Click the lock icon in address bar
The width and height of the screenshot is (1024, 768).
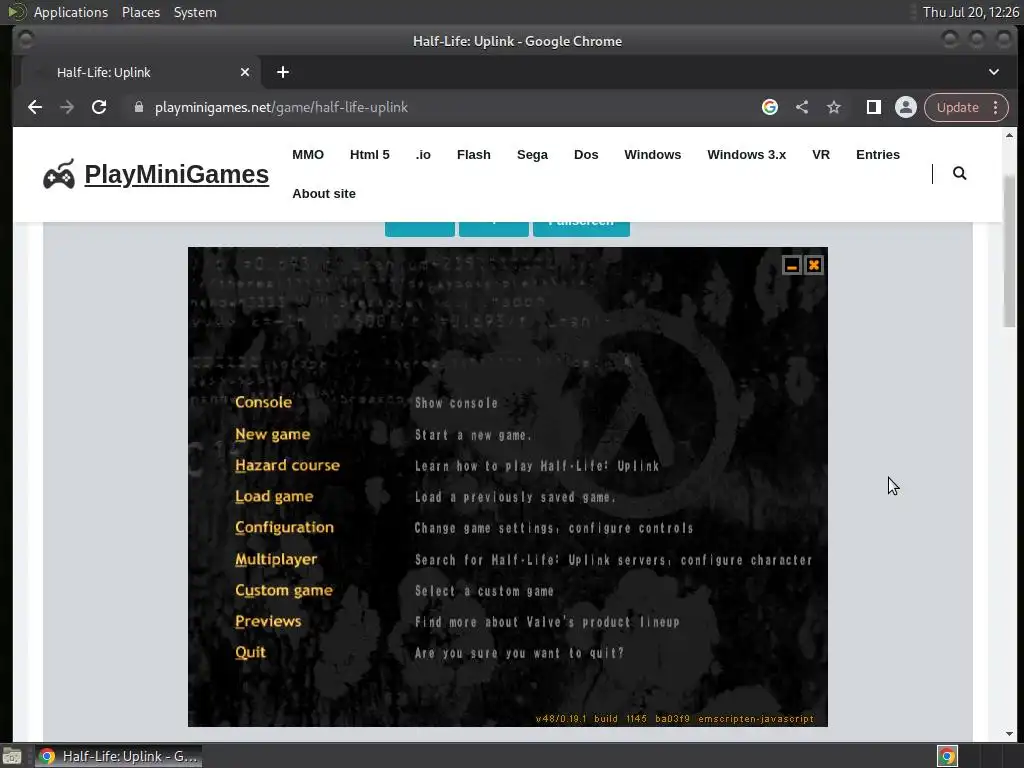point(138,107)
